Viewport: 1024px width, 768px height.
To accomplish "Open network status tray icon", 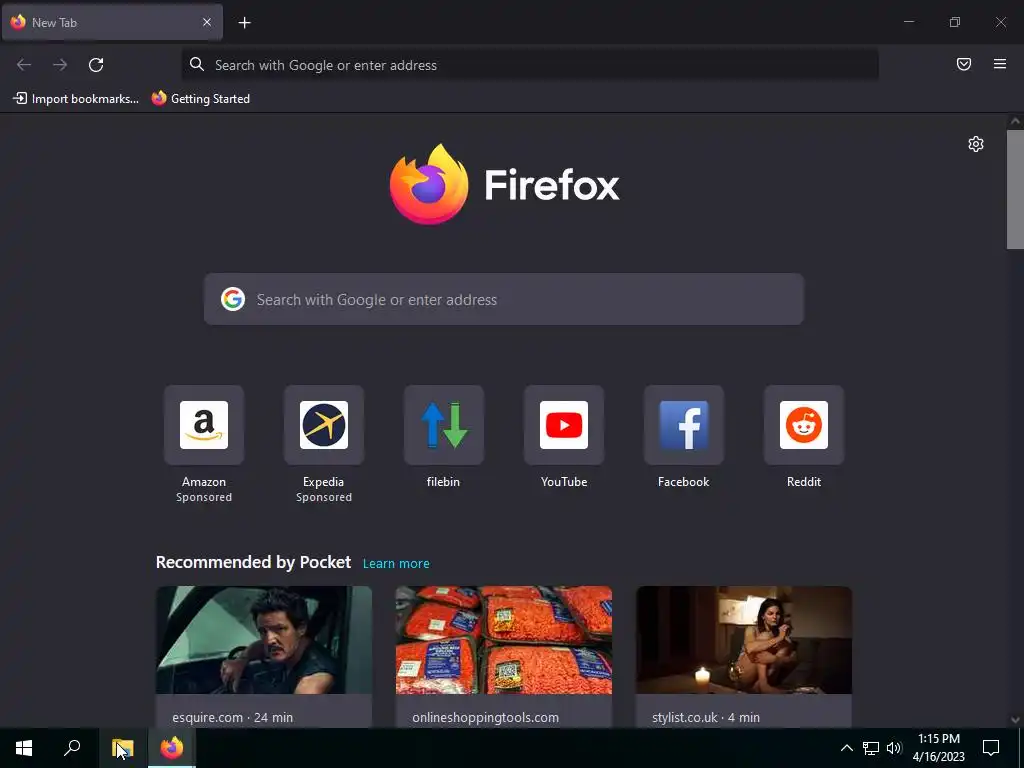I will [871, 748].
